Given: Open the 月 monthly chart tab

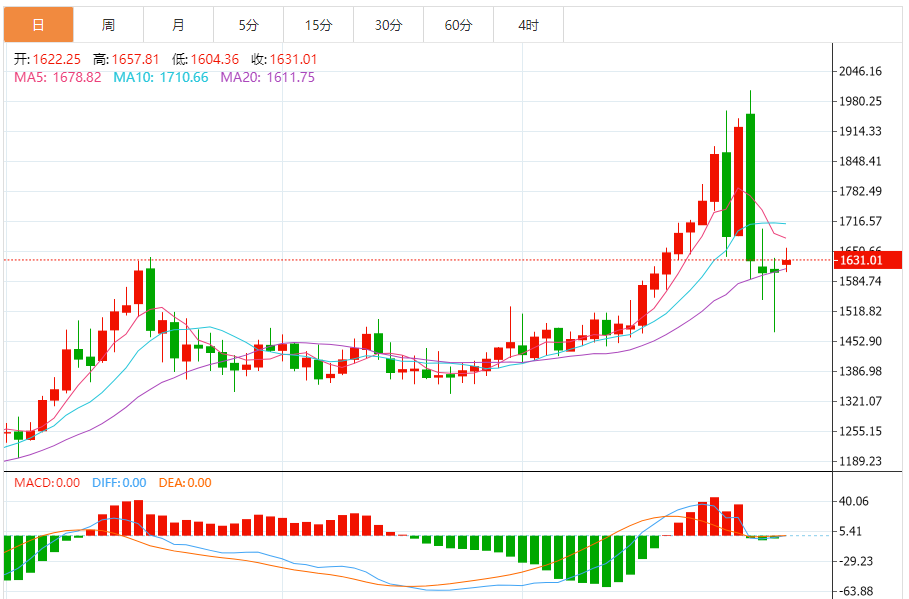Looking at the screenshot, I should 178,24.
